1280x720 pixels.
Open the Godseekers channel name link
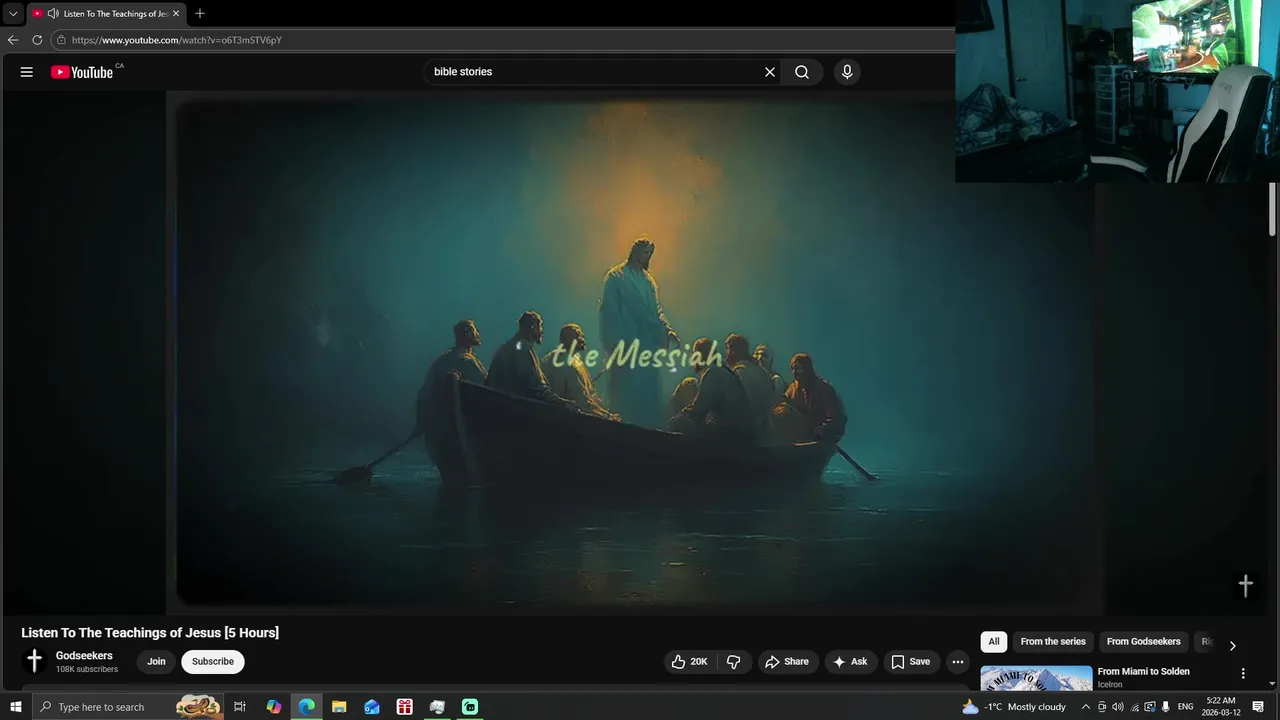84,656
